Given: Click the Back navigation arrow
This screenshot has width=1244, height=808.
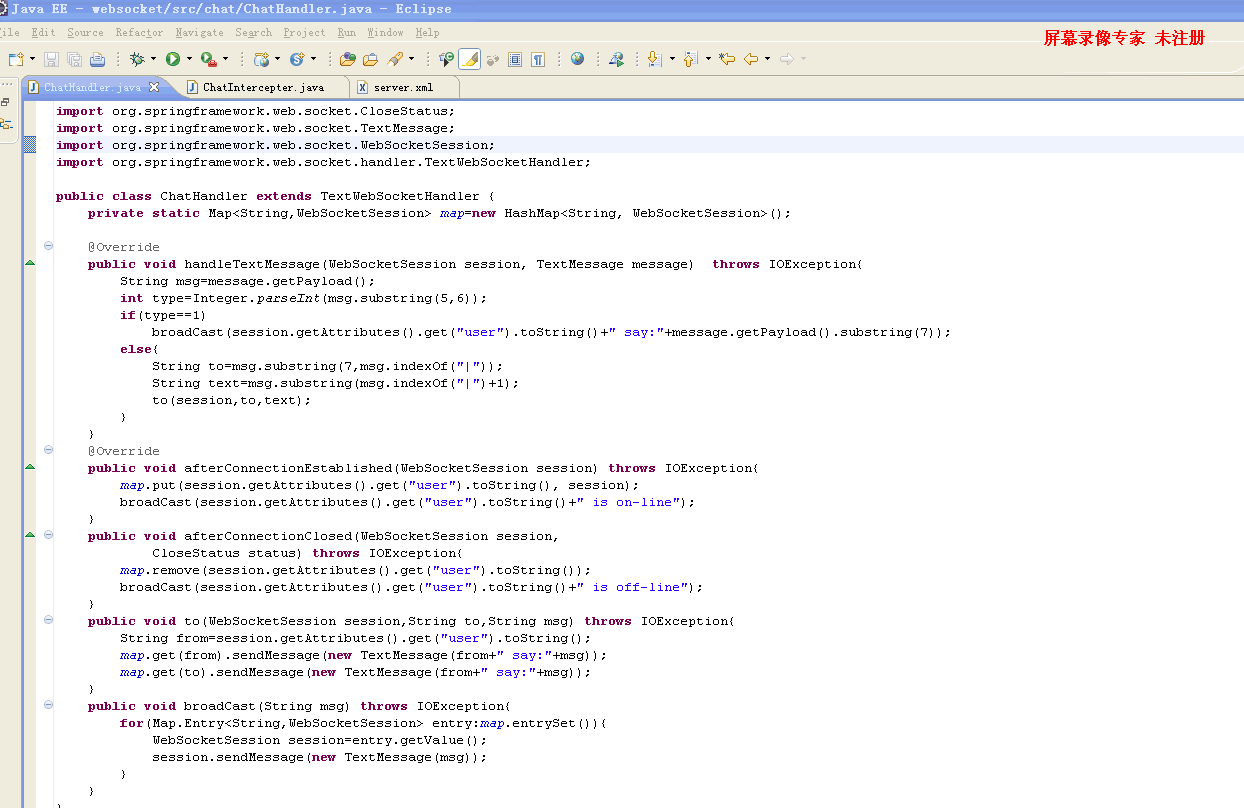Looking at the screenshot, I should coord(751,59).
